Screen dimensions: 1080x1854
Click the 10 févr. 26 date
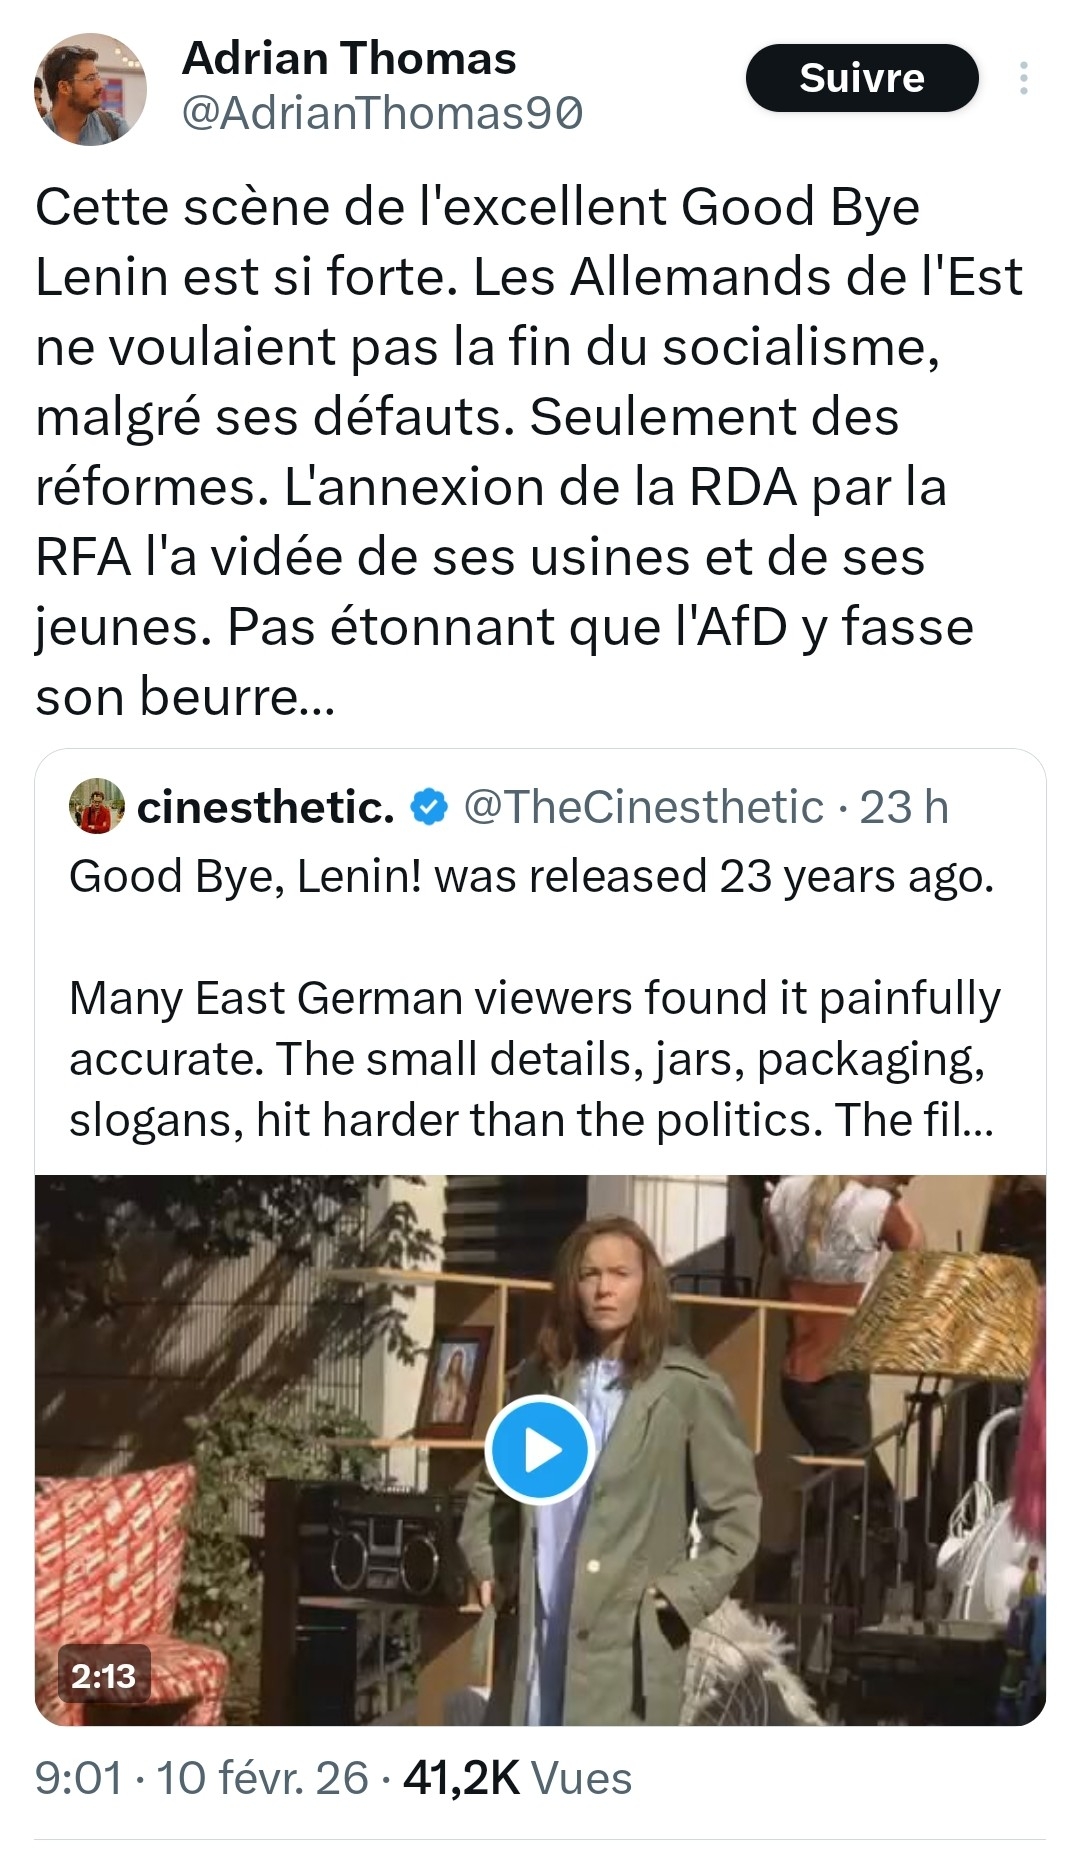262,1779
